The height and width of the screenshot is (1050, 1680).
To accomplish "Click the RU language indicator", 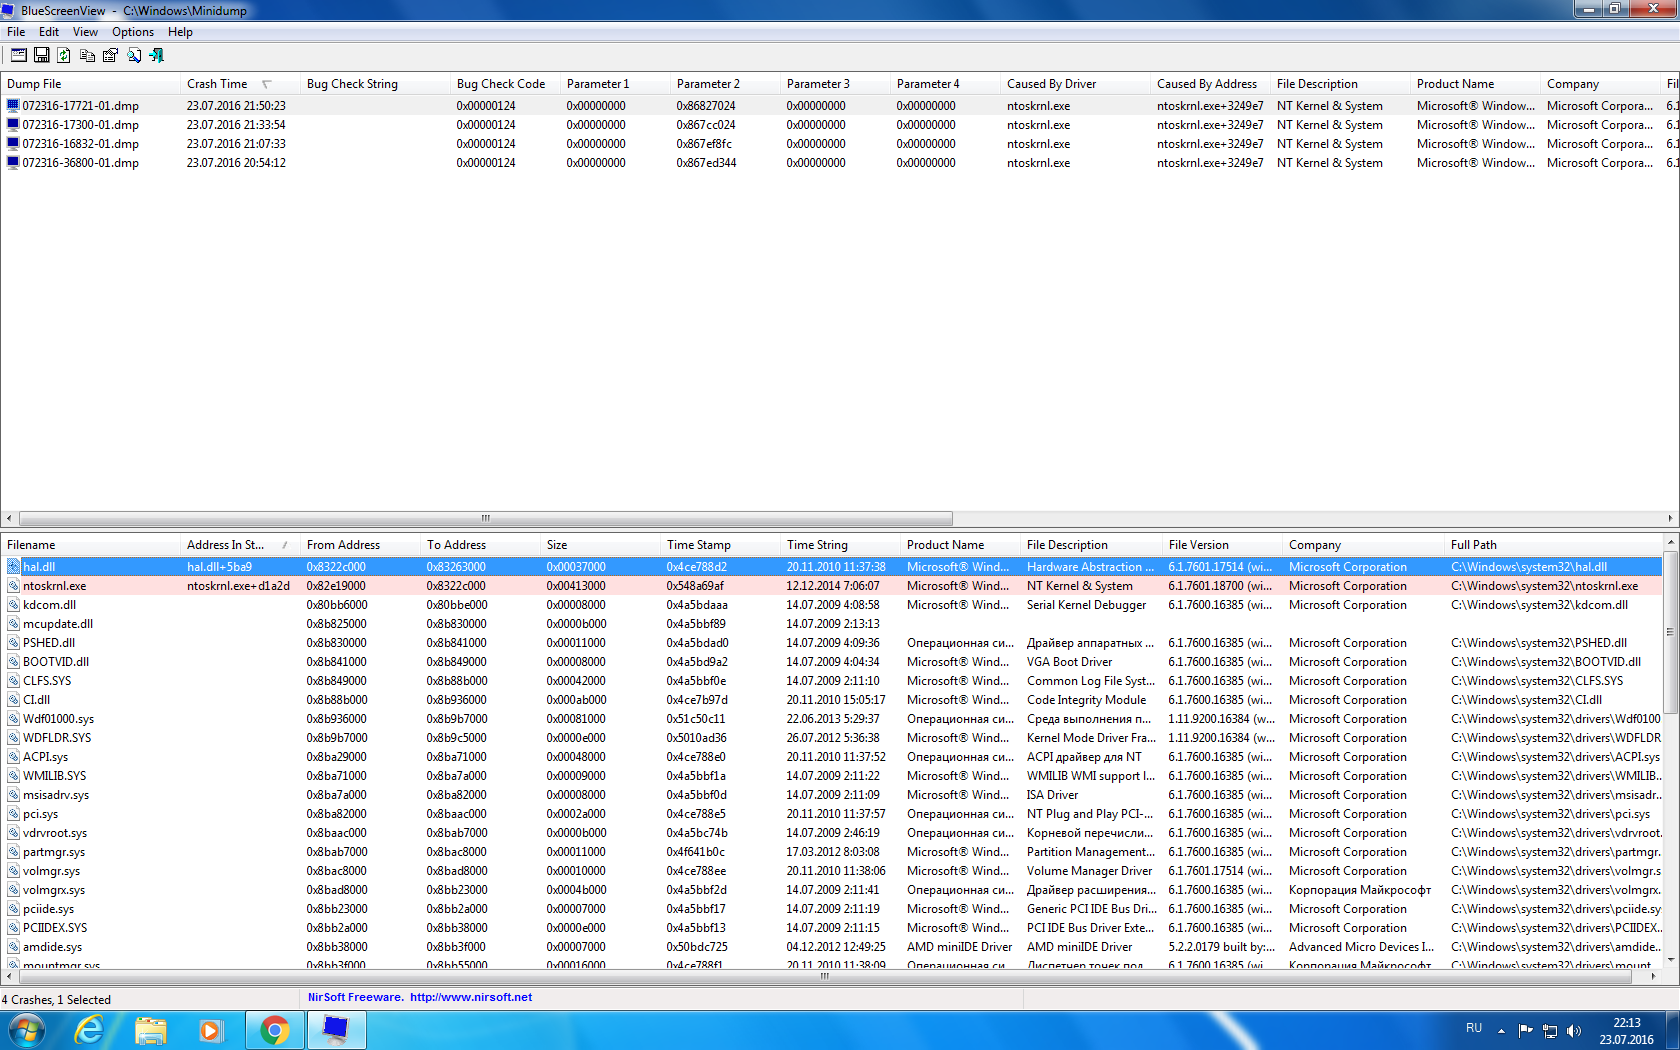I will pos(1474,1028).
